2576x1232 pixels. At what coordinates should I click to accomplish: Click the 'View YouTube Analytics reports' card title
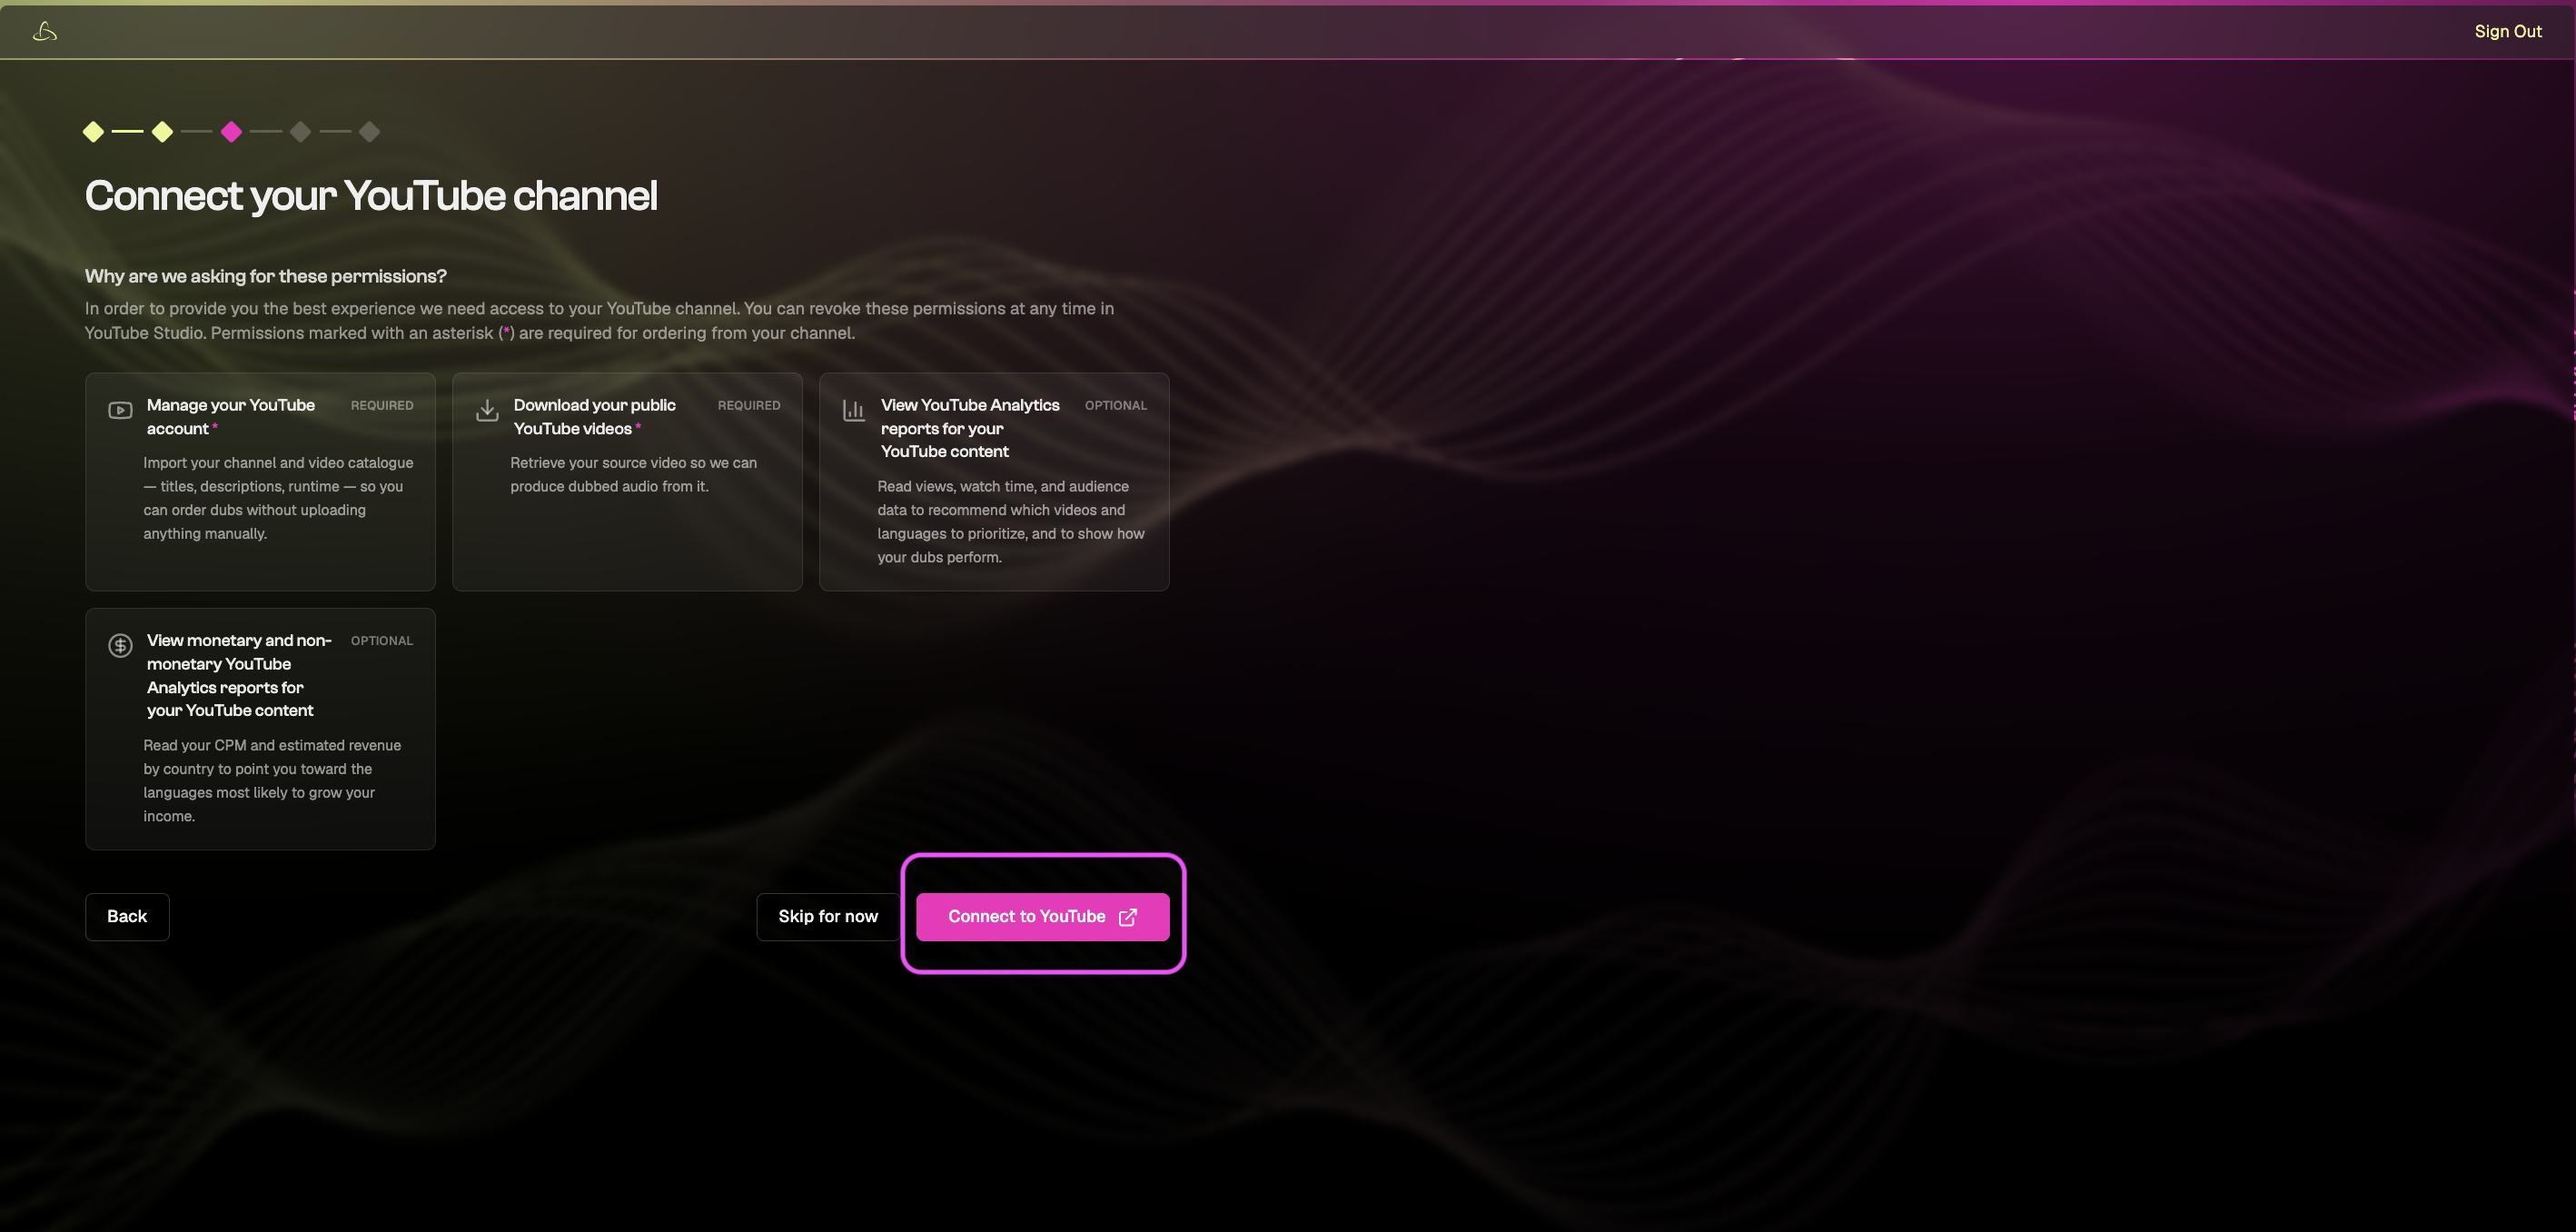[x=970, y=428]
